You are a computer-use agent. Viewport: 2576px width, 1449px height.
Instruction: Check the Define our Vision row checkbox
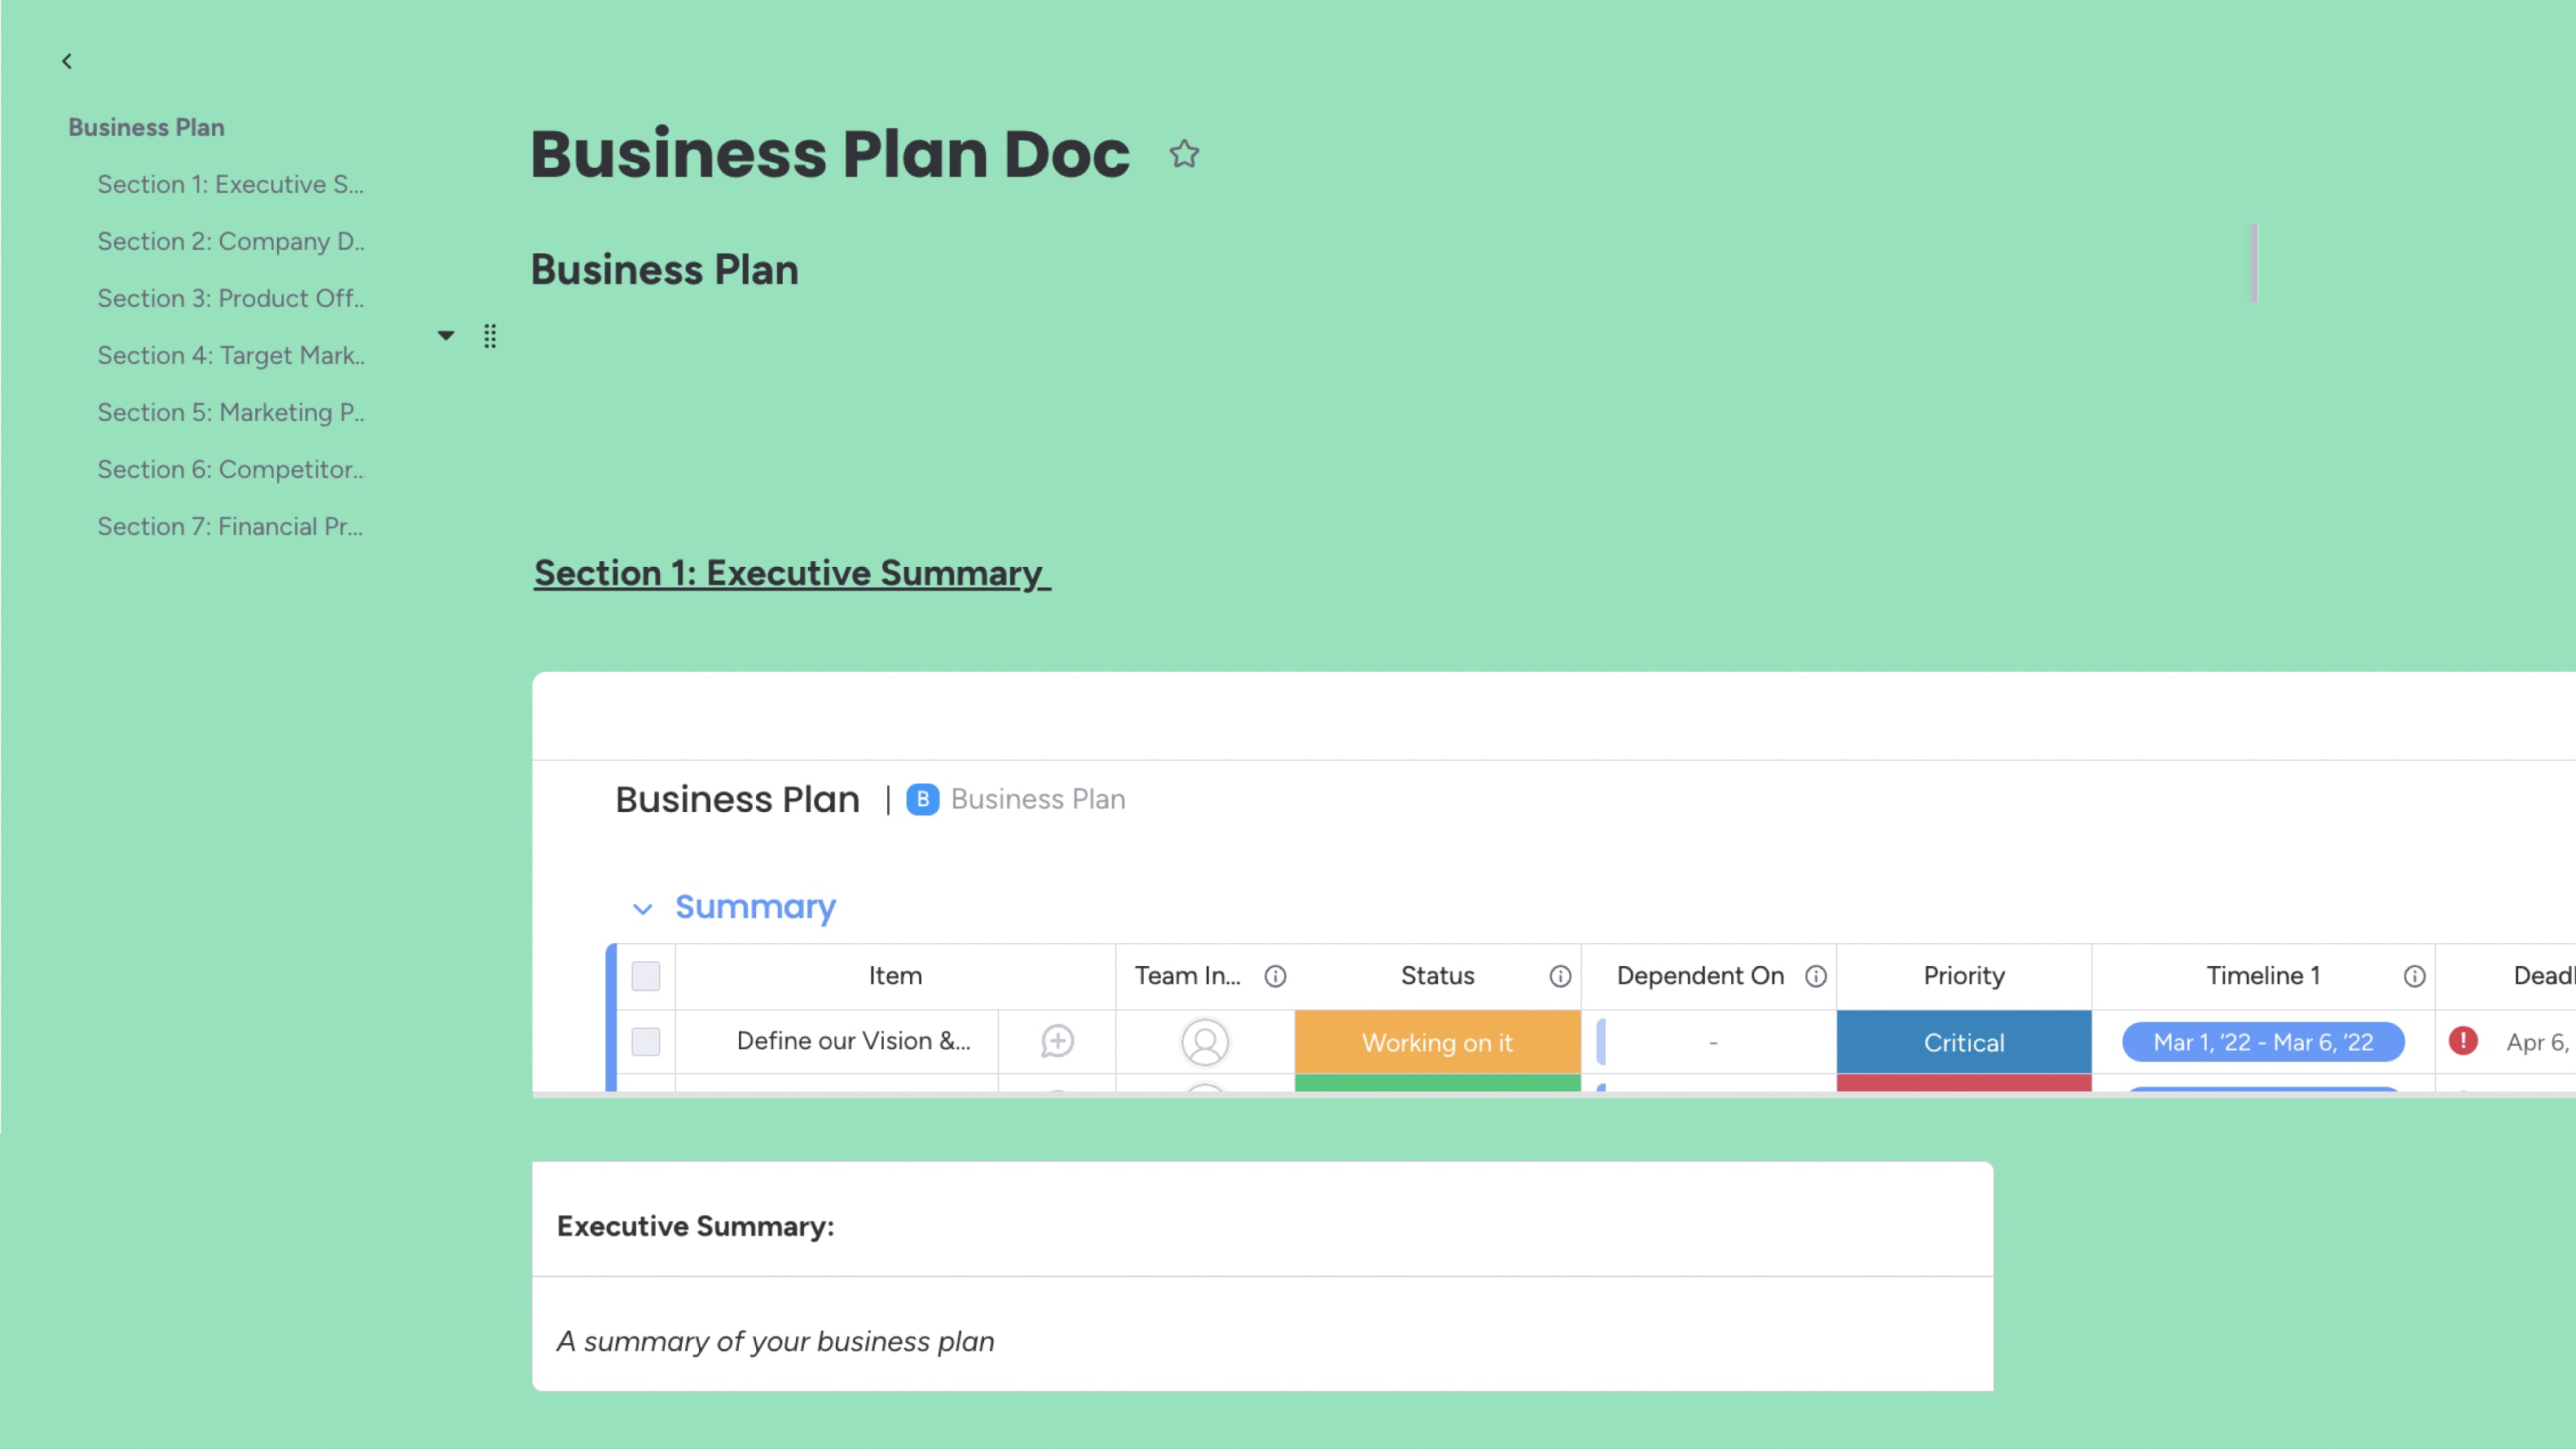pyautogui.click(x=646, y=1042)
